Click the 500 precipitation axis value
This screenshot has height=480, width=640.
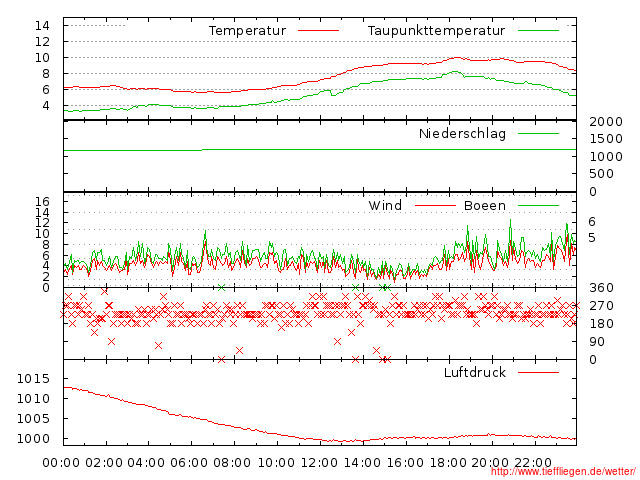tap(602, 174)
